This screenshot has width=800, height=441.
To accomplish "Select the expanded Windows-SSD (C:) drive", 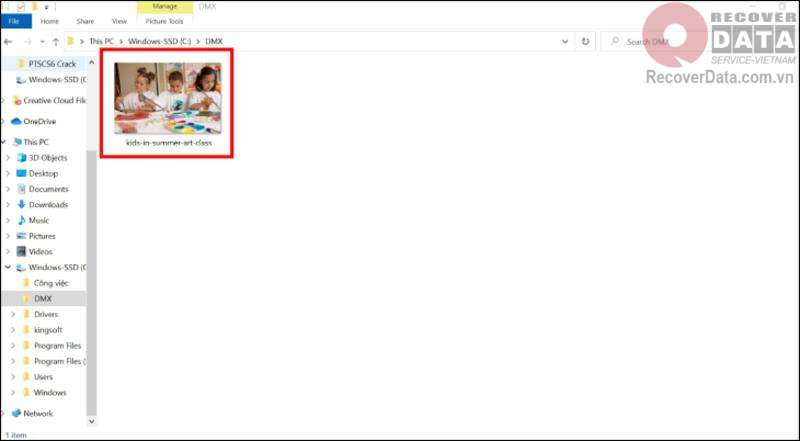I will point(56,267).
